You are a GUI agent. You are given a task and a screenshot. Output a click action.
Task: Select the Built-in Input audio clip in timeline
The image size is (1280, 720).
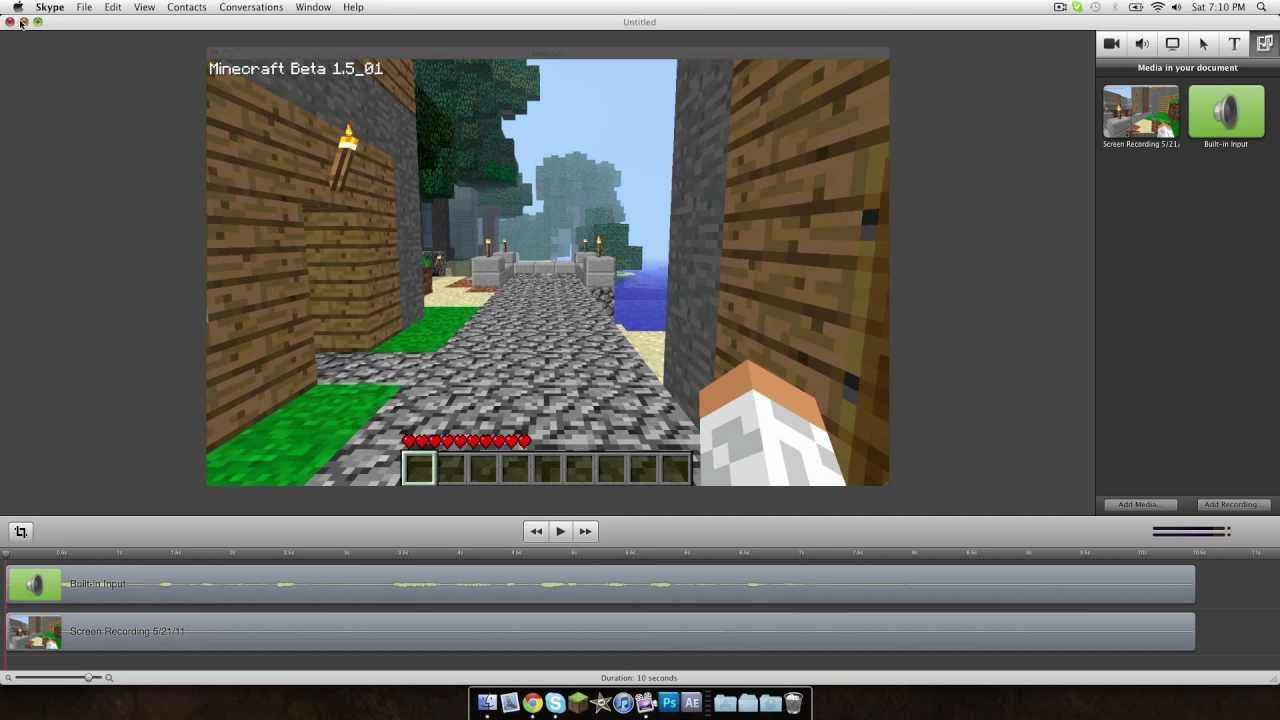tap(600, 584)
